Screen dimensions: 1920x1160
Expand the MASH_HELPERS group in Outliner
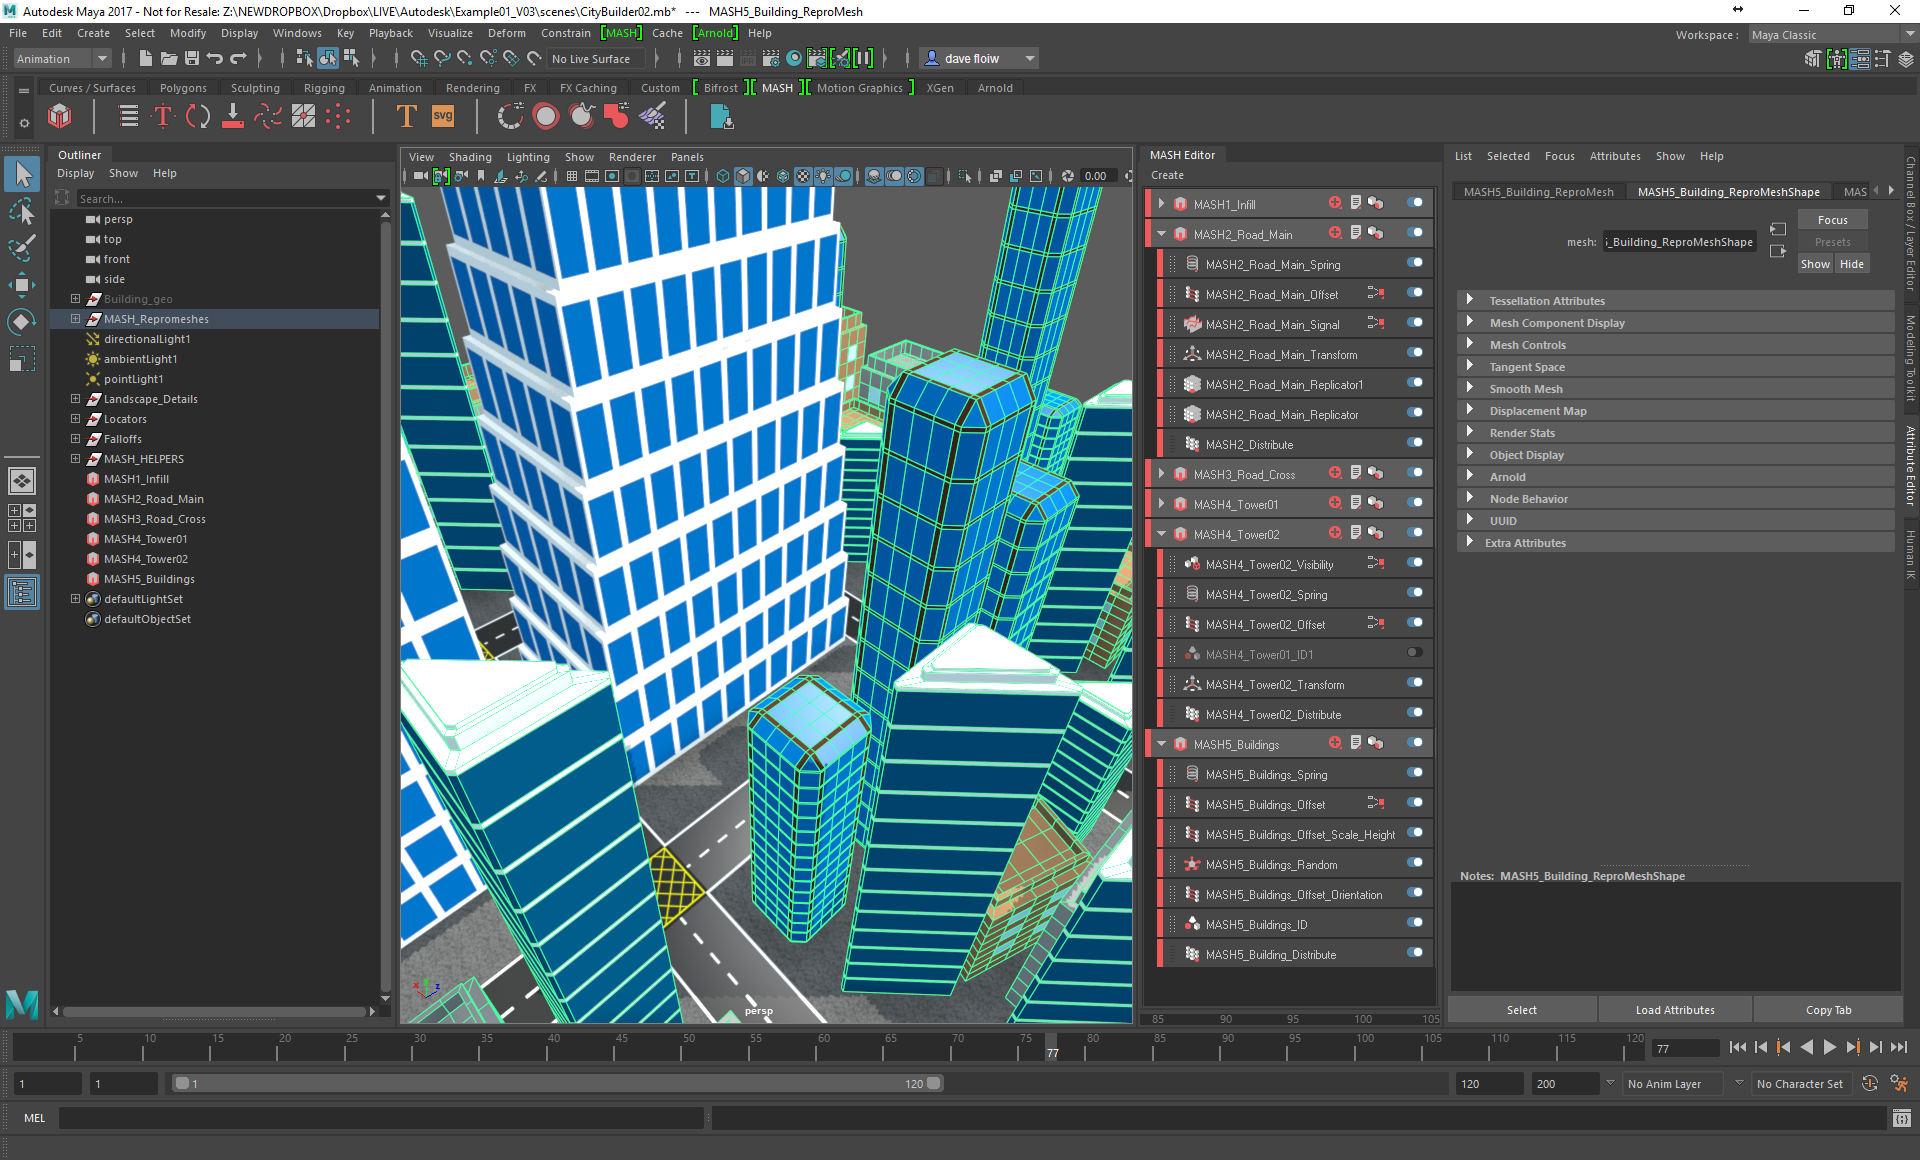click(74, 458)
